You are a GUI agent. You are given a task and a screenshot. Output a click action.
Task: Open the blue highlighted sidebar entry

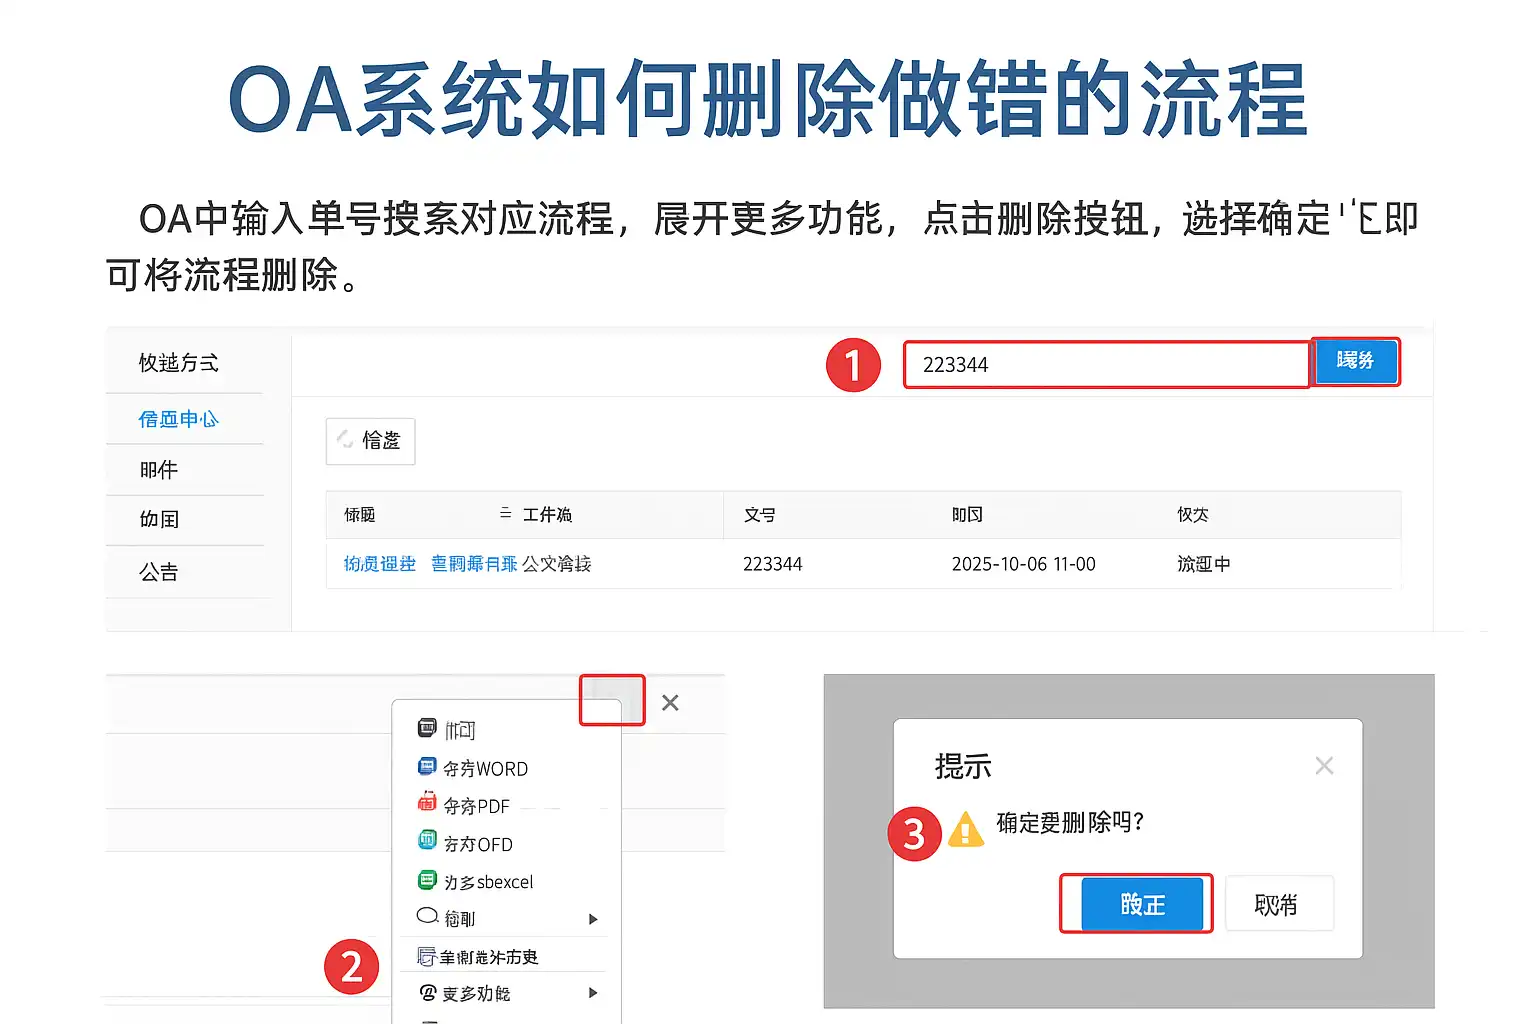(x=178, y=419)
